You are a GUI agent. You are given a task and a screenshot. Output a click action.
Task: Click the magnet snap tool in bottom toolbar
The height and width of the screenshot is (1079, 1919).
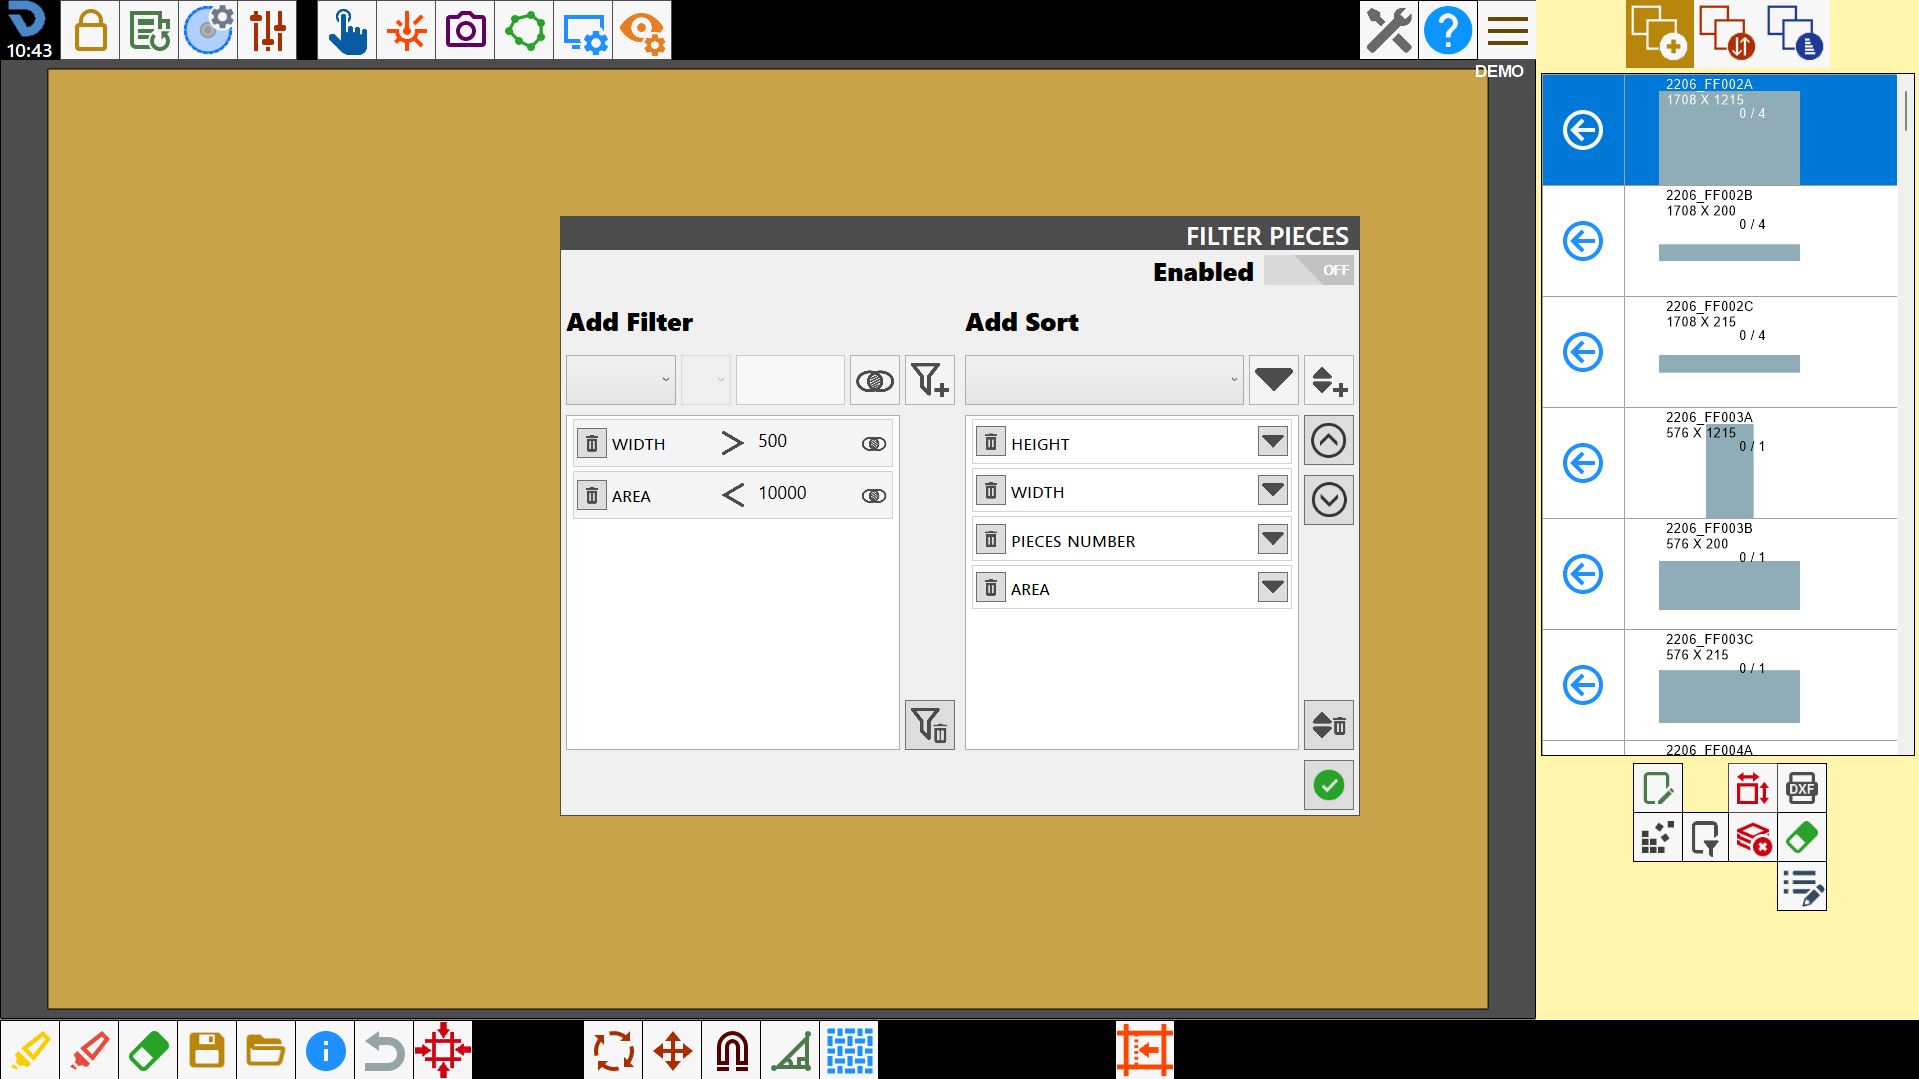tap(732, 1050)
